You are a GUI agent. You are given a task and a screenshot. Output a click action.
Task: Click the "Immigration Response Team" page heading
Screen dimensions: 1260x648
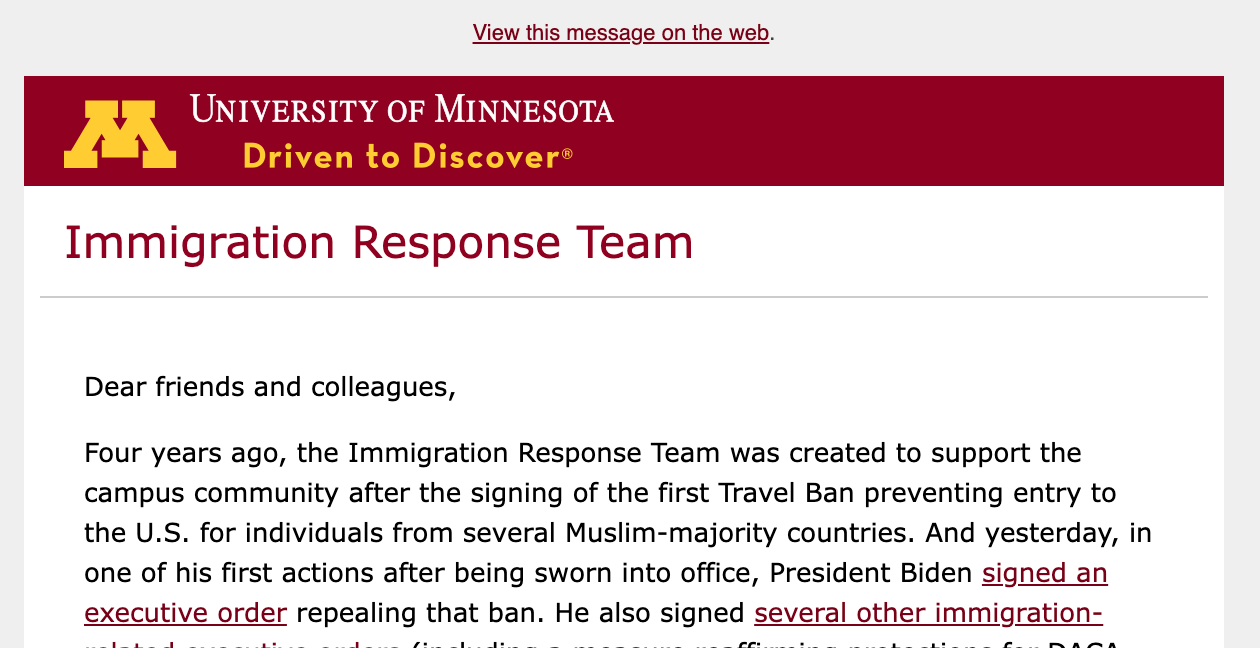coord(378,243)
